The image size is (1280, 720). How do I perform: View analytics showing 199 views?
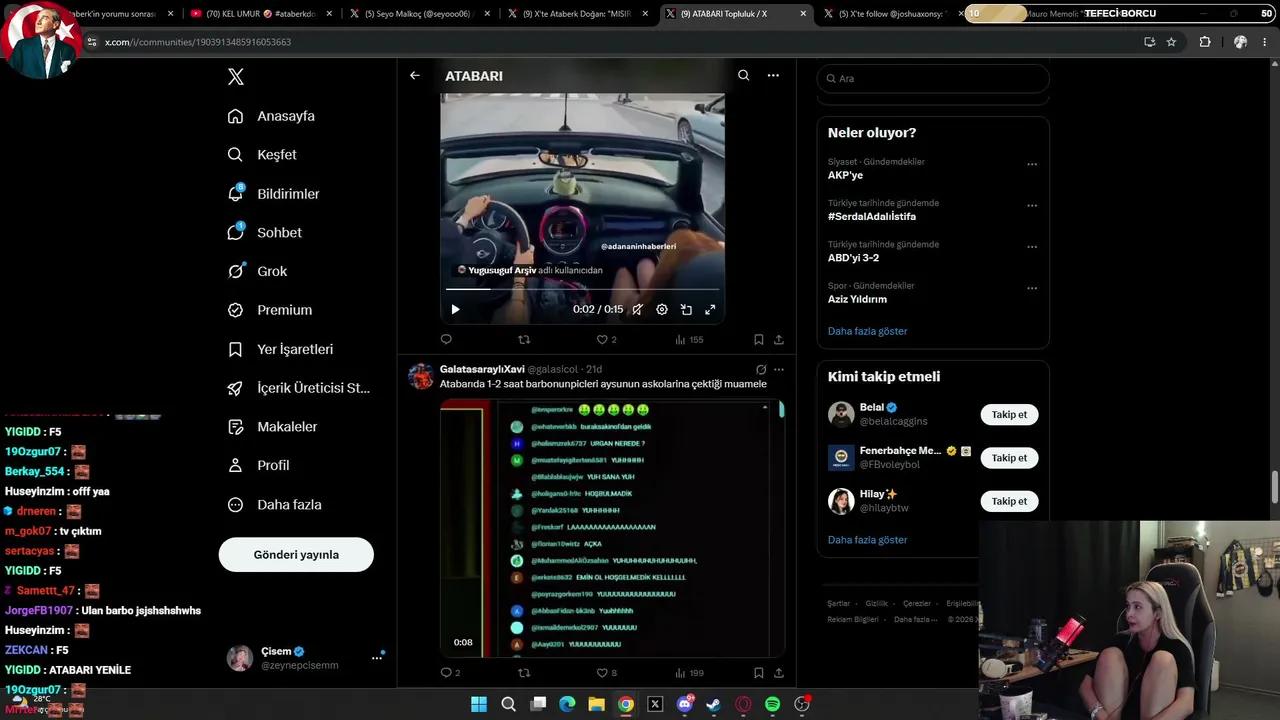click(x=689, y=673)
